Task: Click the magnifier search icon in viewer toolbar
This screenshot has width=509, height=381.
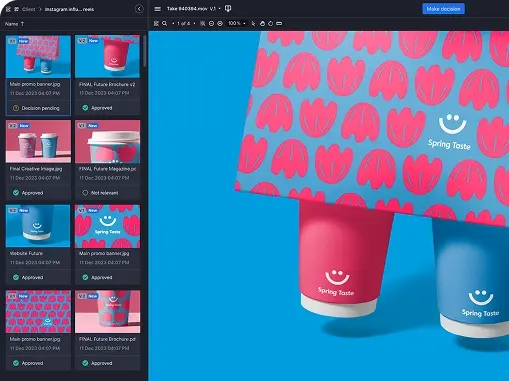Action: pyautogui.click(x=165, y=24)
